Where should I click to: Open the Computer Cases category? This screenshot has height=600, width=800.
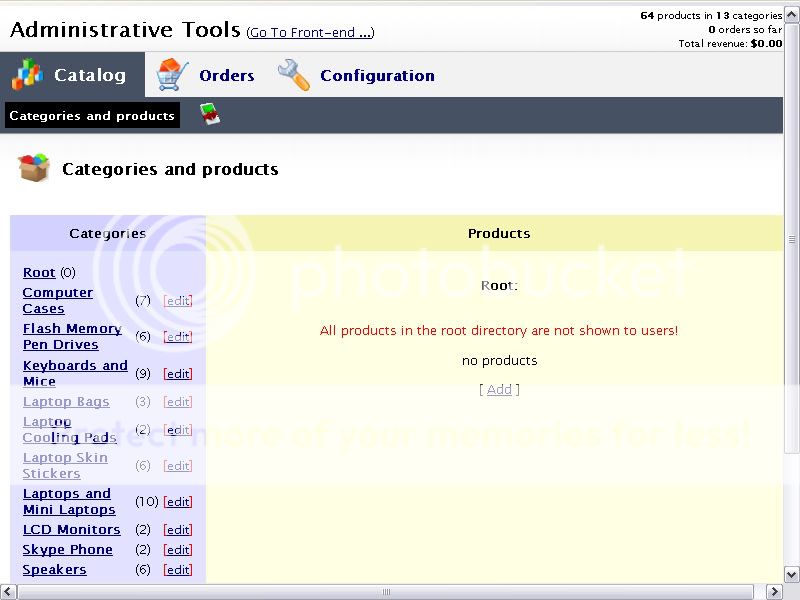click(58, 301)
